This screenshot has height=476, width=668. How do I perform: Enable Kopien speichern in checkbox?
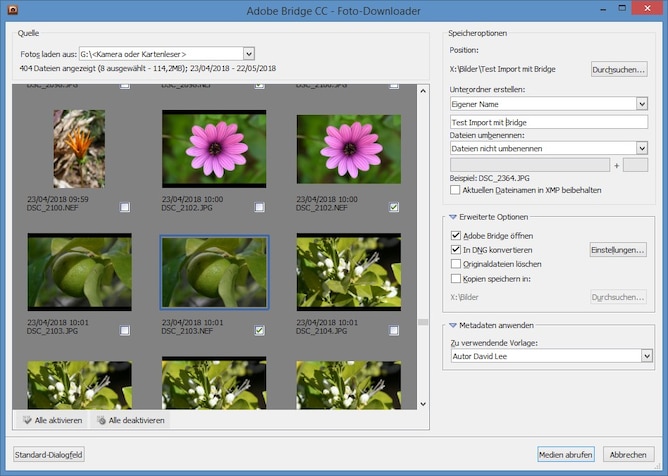point(456,278)
